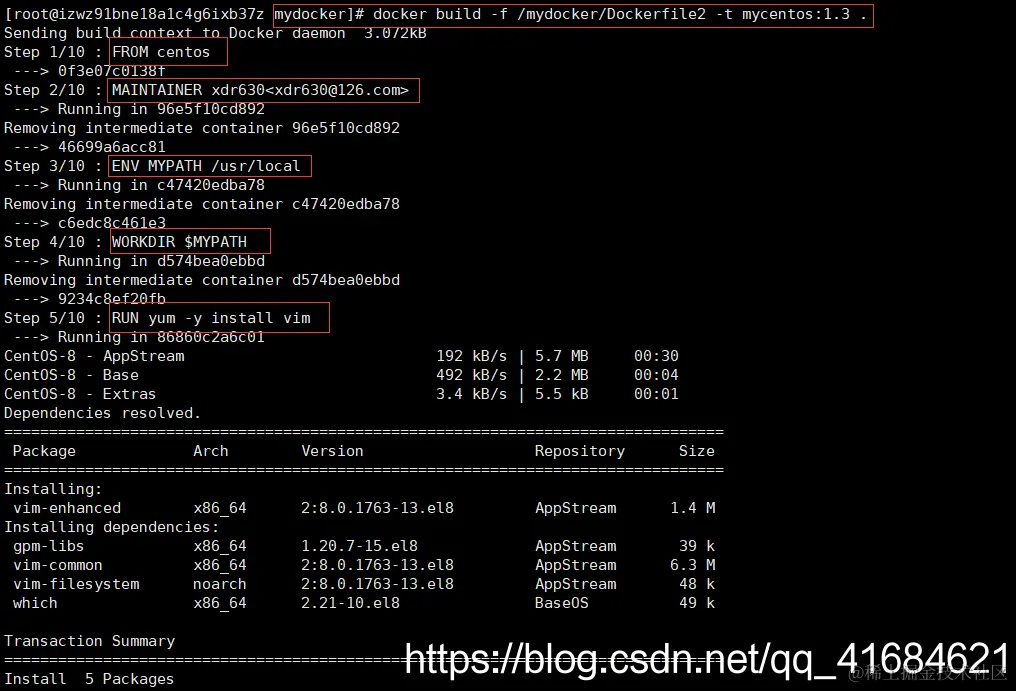Click the '00:30' elapsed time
Viewport: 1016px width, 691px height.
[656, 356]
